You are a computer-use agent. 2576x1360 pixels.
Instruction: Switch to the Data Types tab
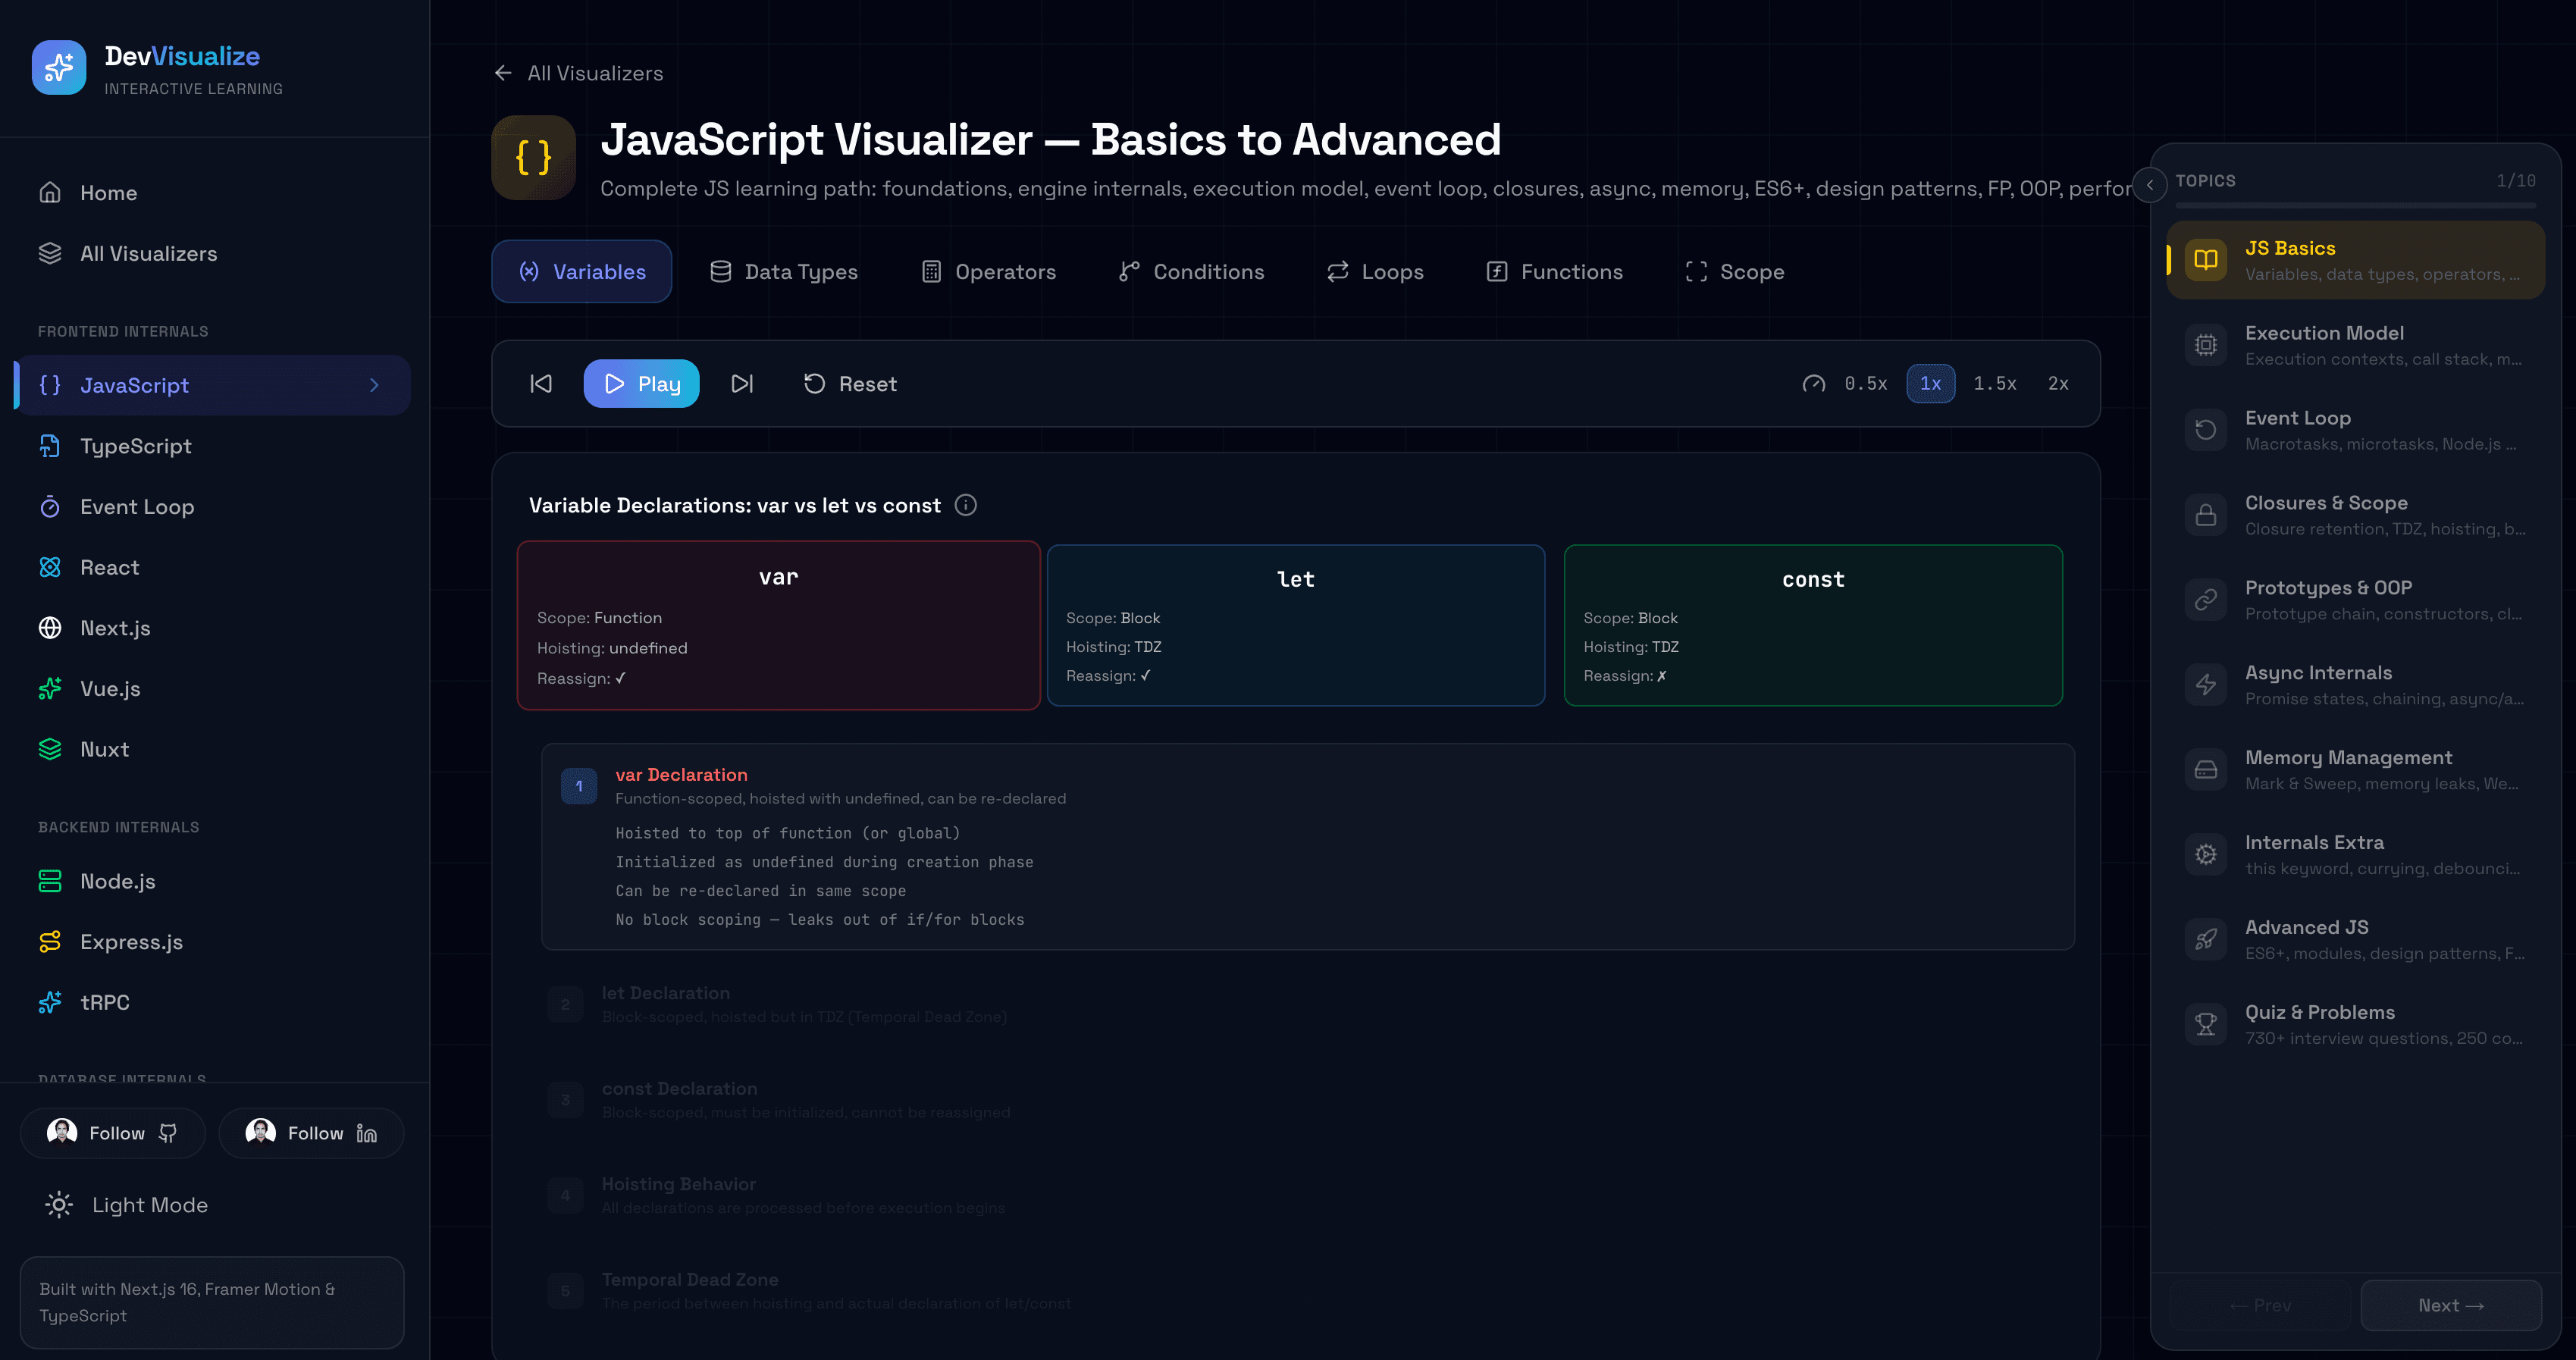click(784, 272)
